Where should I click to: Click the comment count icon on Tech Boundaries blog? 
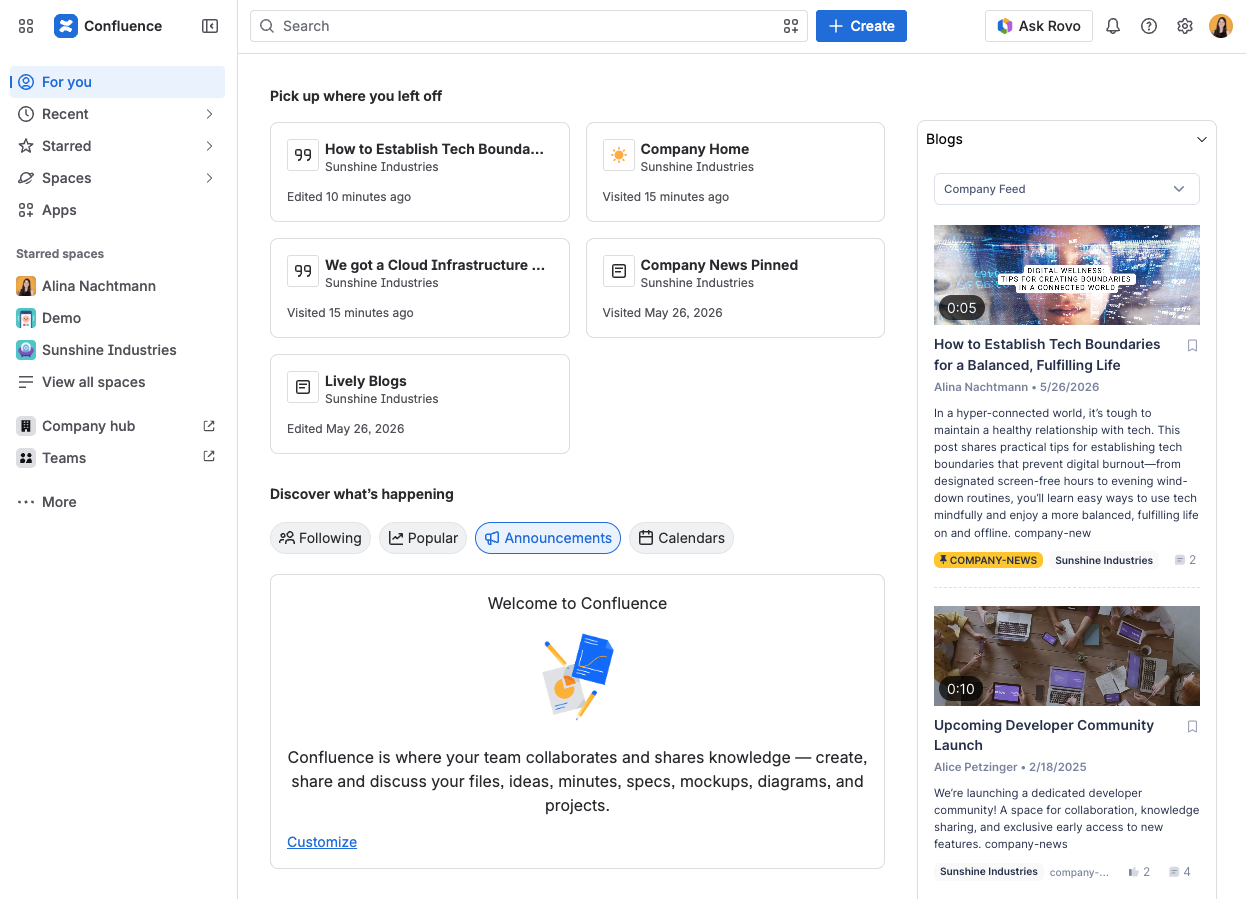pyautogui.click(x=1180, y=560)
